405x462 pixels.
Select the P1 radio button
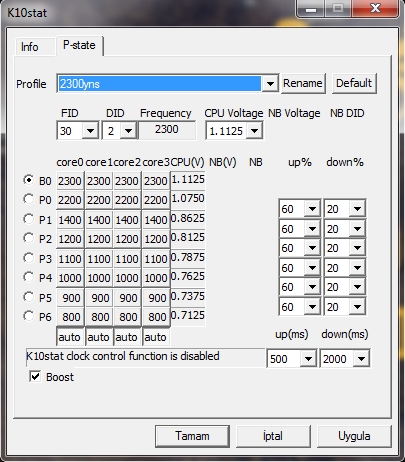[29, 219]
